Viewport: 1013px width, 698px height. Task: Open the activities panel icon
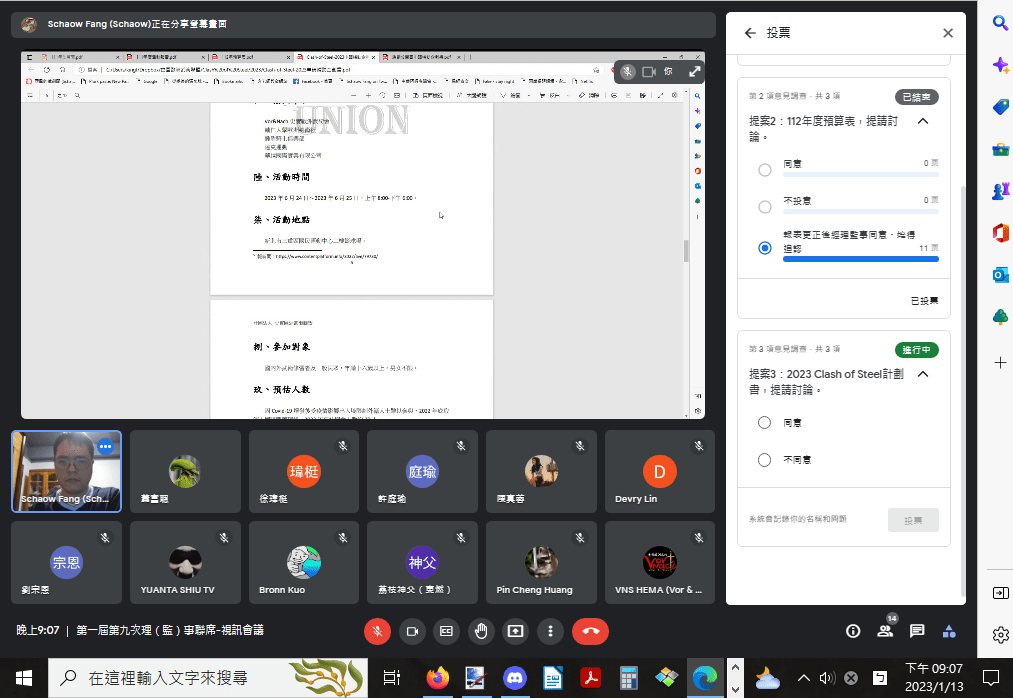point(949,631)
